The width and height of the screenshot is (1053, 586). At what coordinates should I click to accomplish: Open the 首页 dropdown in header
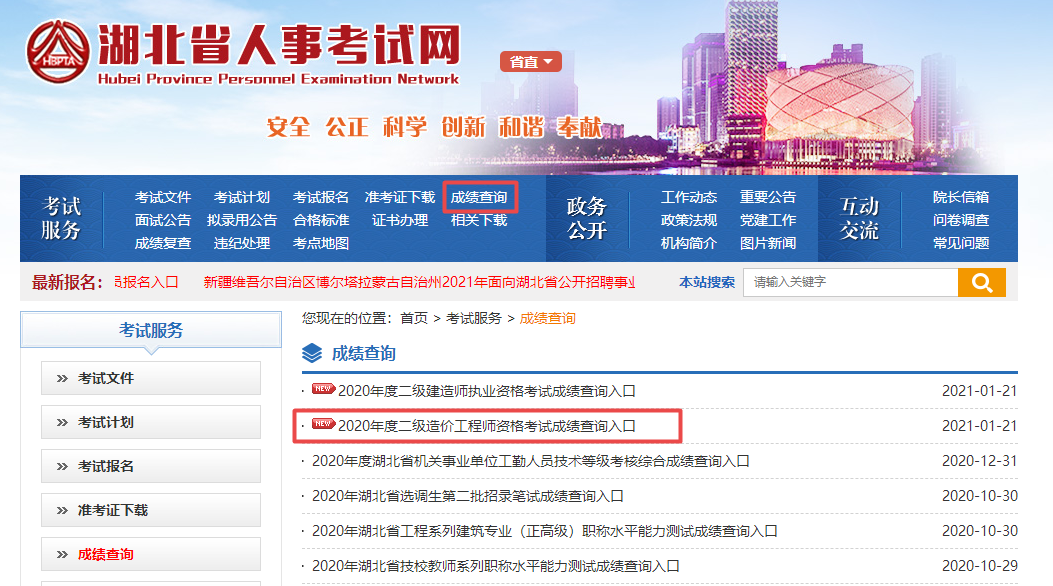point(530,62)
